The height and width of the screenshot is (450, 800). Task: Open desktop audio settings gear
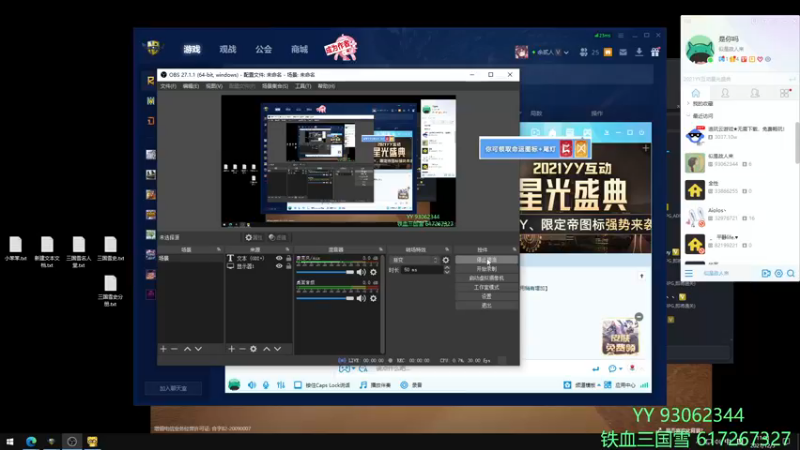tap(373, 298)
